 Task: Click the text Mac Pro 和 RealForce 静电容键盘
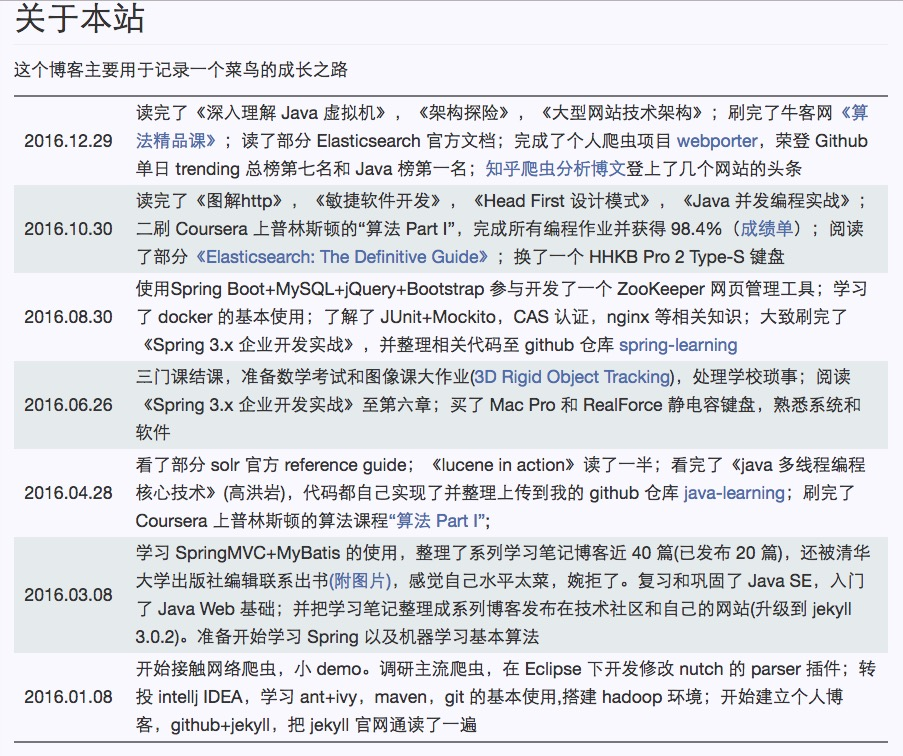(623, 405)
